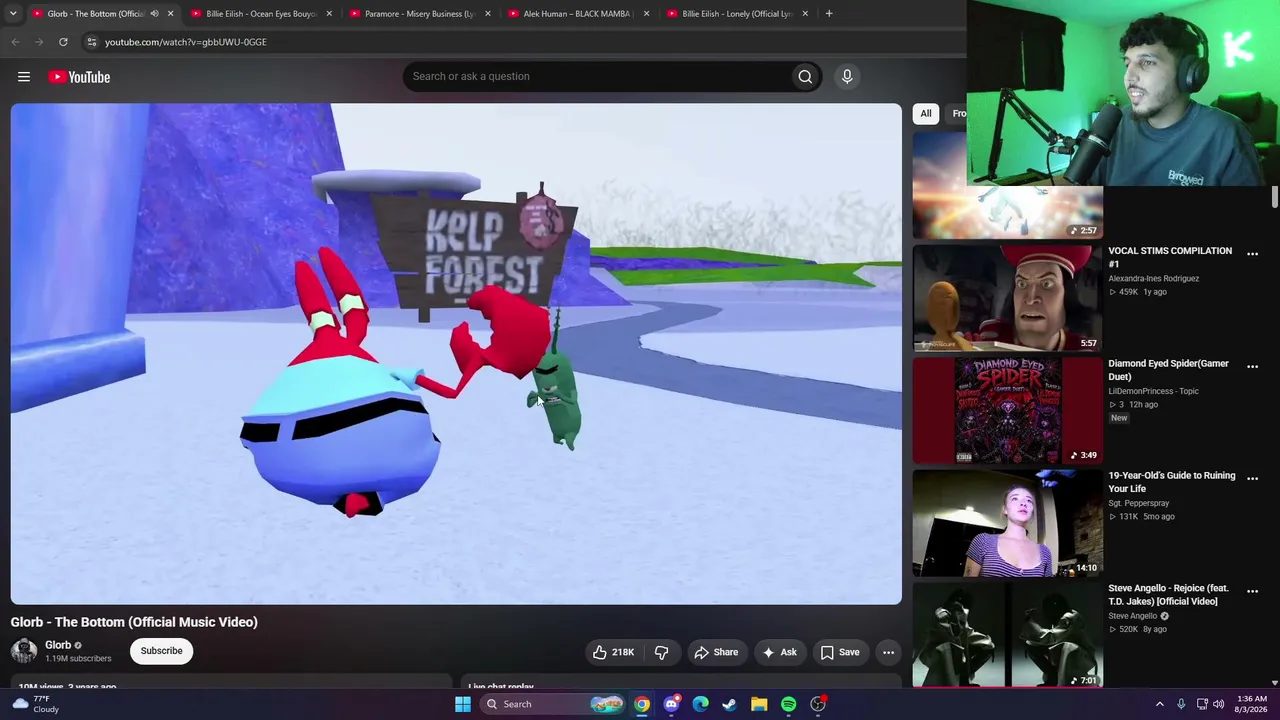
Task: Click the address bar URL field
Action: click(x=520, y=42)
